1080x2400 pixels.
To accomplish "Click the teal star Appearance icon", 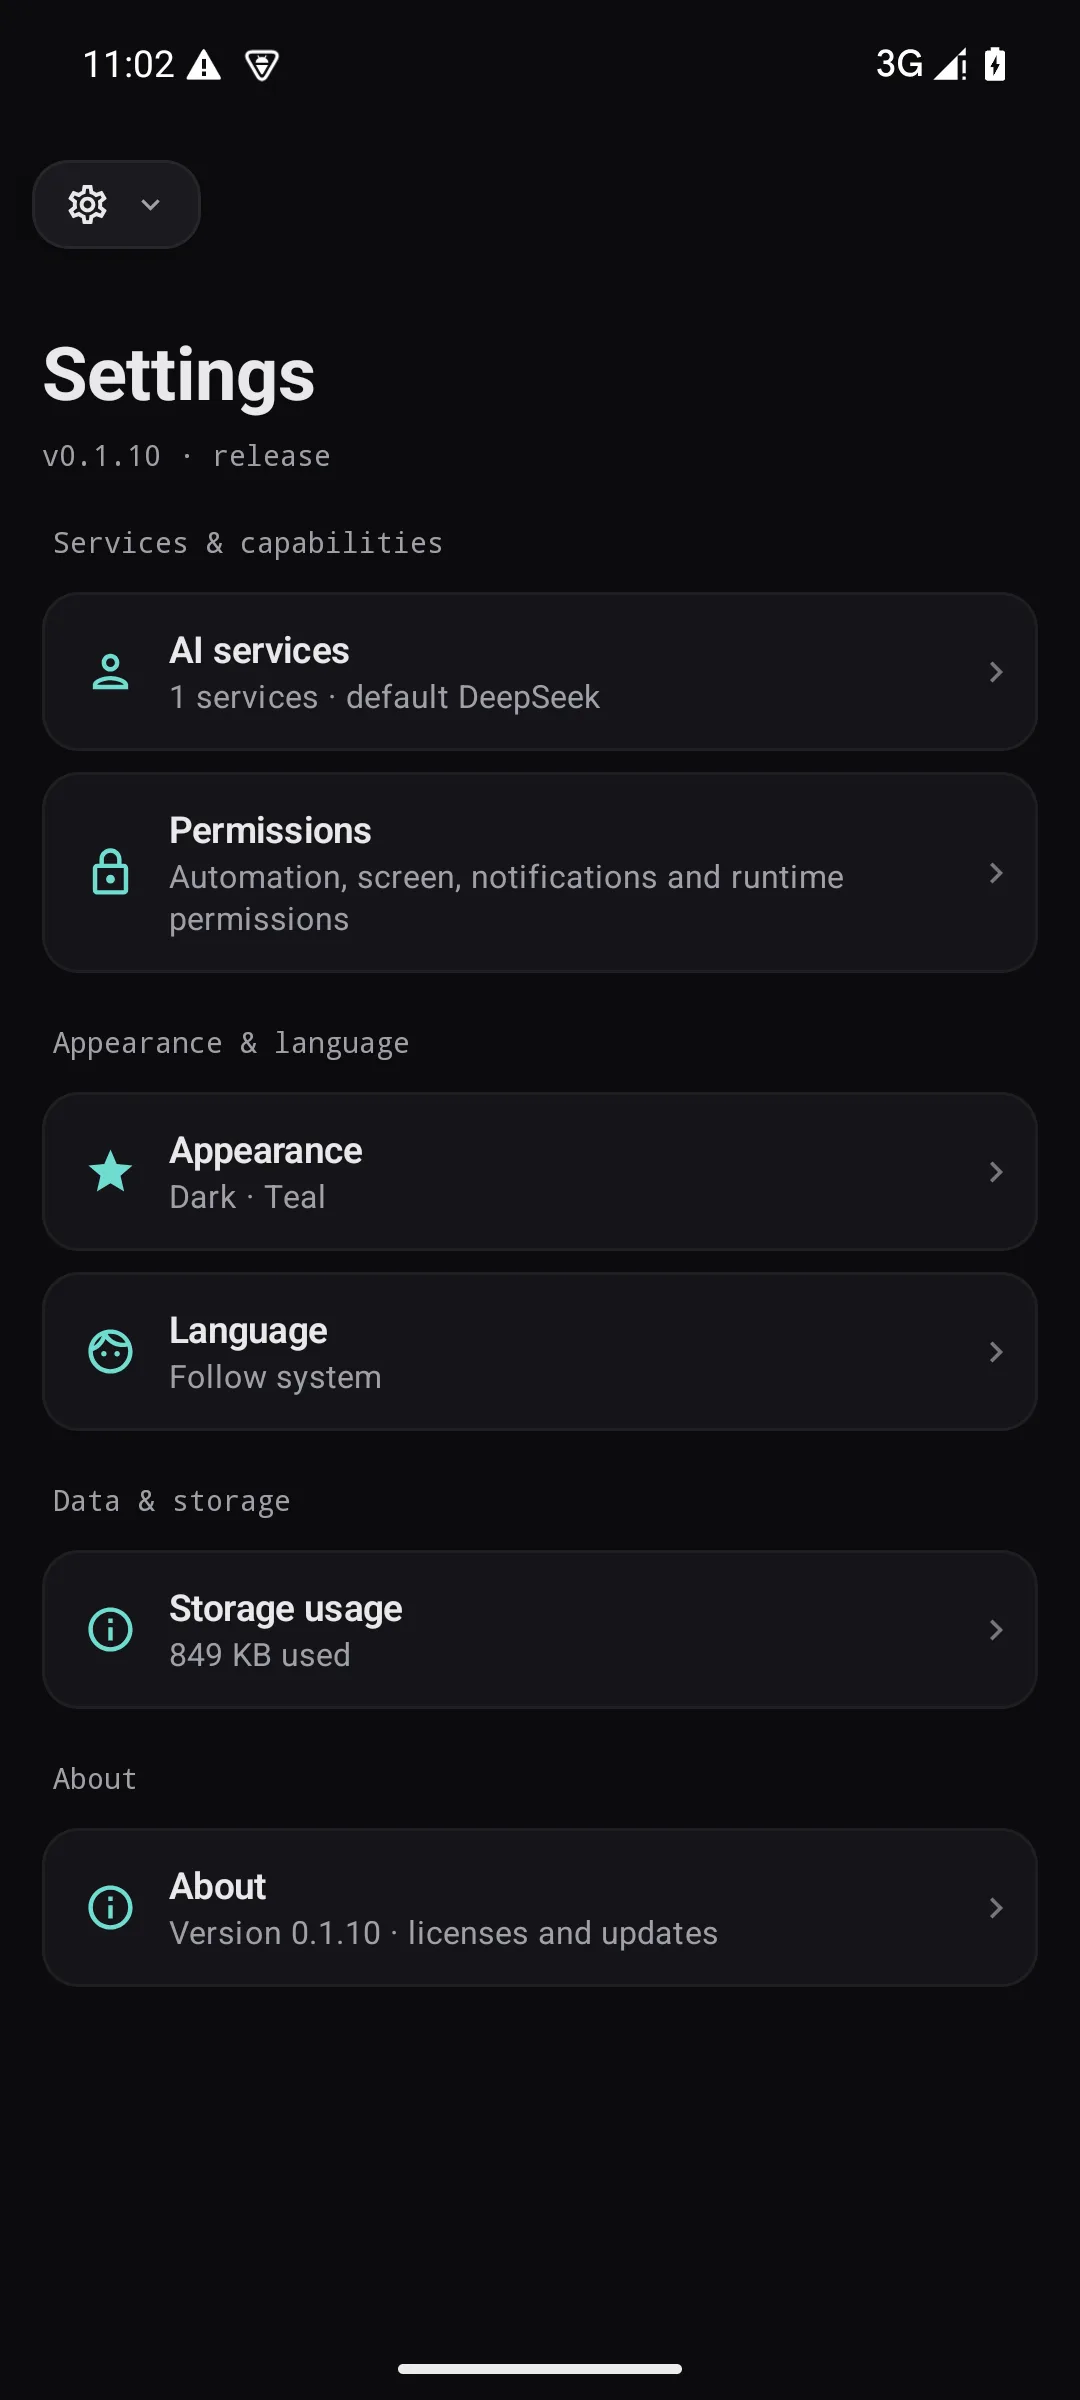I will pyautogui.click(x=110, y=1171).
